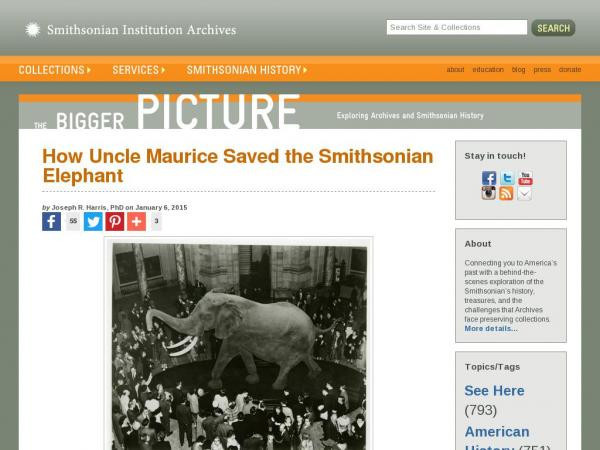Screen dimensions: 600x450
Task: Share the article on Twitter
Action: click(x=93, y=222)
